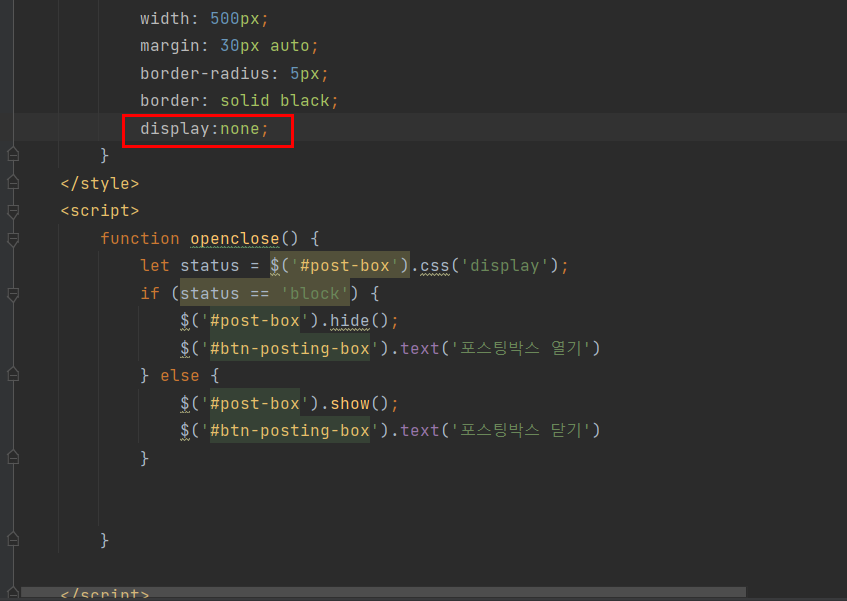This screenshot has width=847, height=601.
Task: Click the closing '</style>' tag
Action: tap(99, 184)
